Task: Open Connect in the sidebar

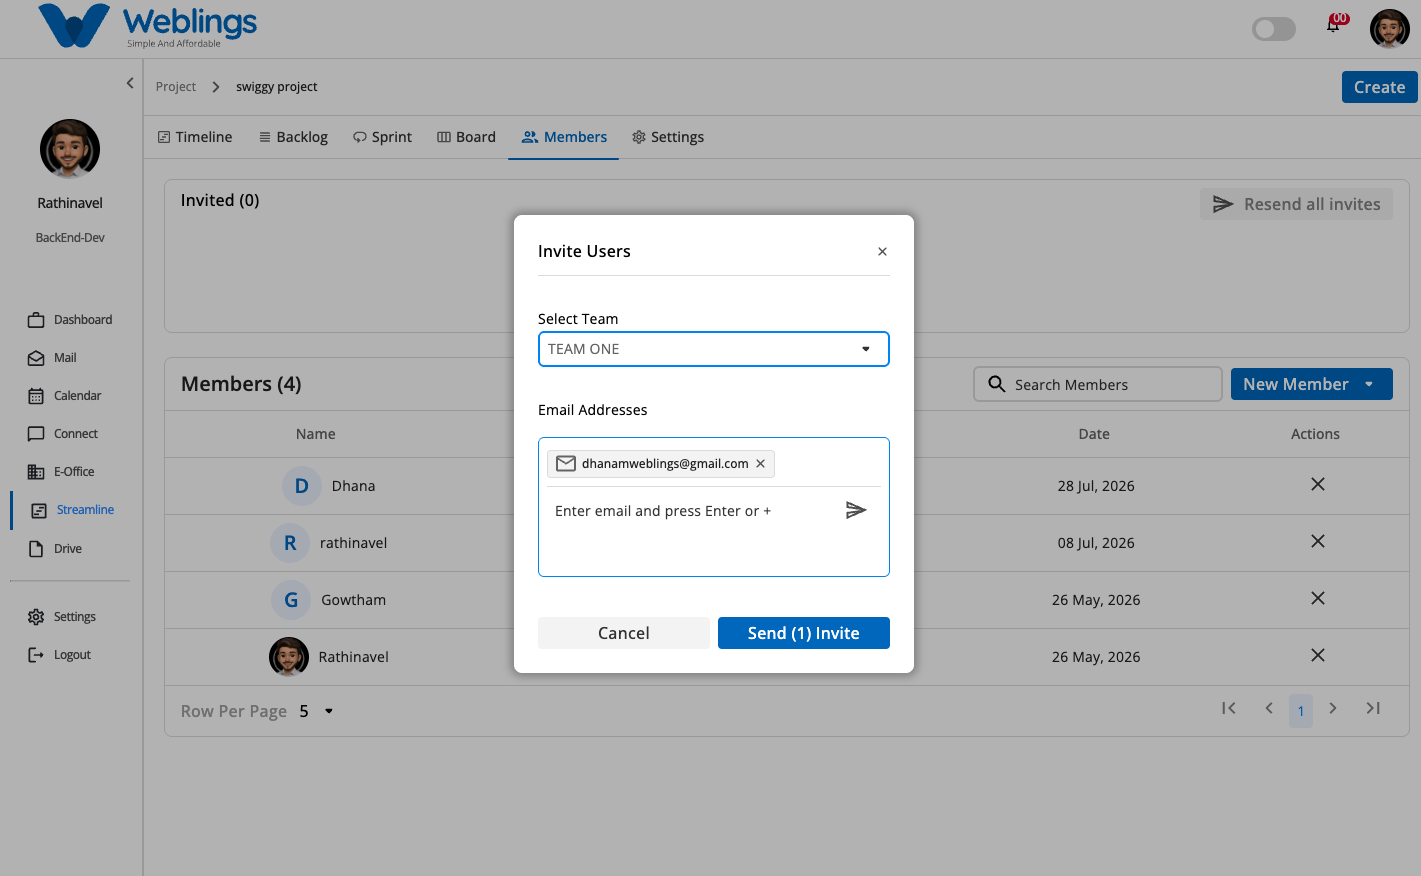Action: click(x=63, y=434)
